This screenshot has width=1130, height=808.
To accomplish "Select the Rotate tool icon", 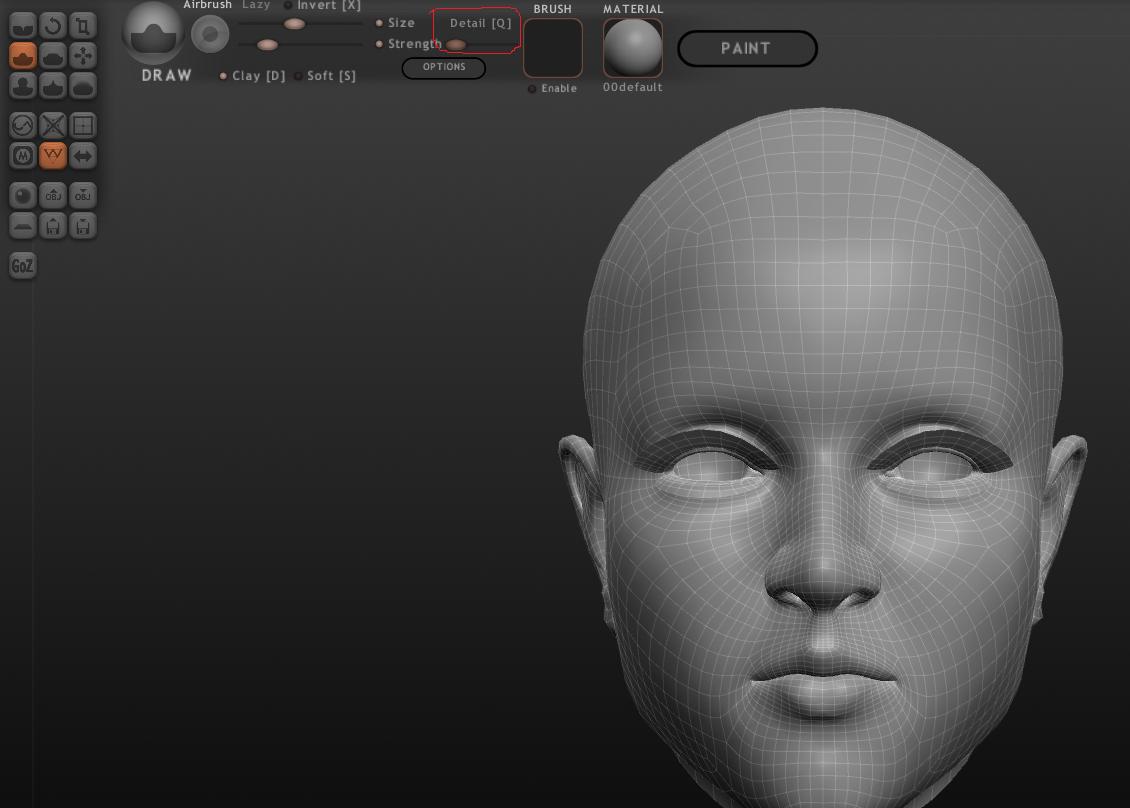I will pos(53,25).
